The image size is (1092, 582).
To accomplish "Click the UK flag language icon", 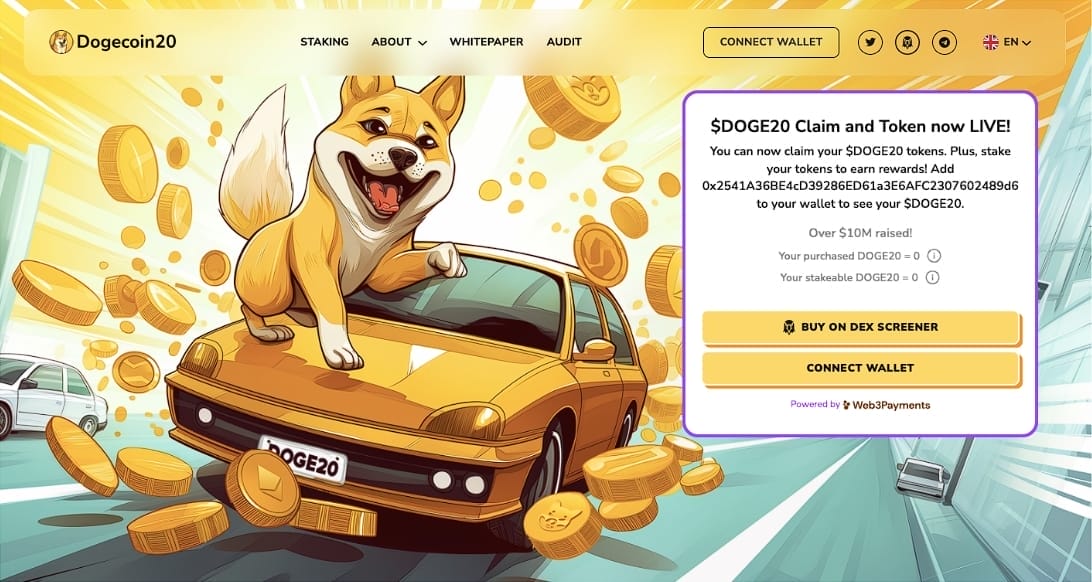I will pos(990,42).
